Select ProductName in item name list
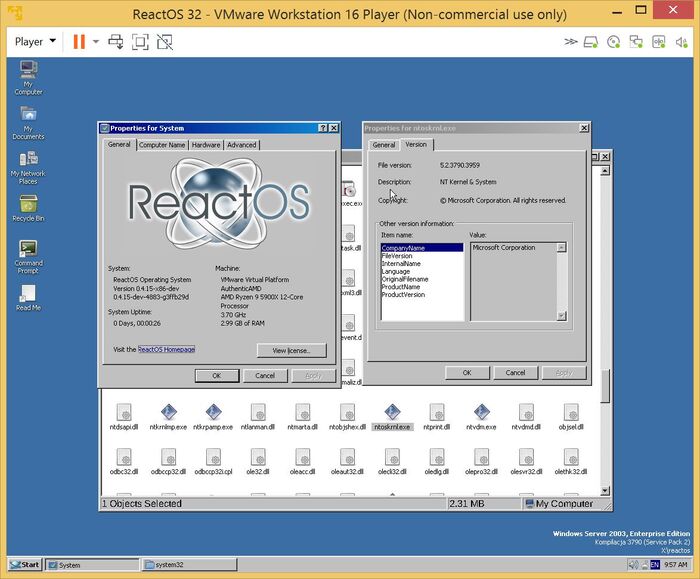 [400, 287]
